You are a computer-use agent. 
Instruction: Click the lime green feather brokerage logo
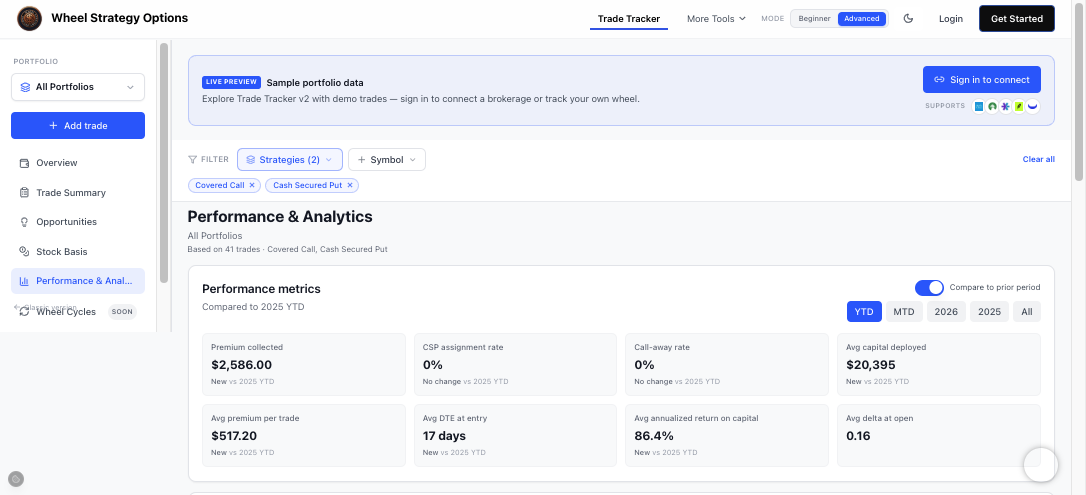1019,107
